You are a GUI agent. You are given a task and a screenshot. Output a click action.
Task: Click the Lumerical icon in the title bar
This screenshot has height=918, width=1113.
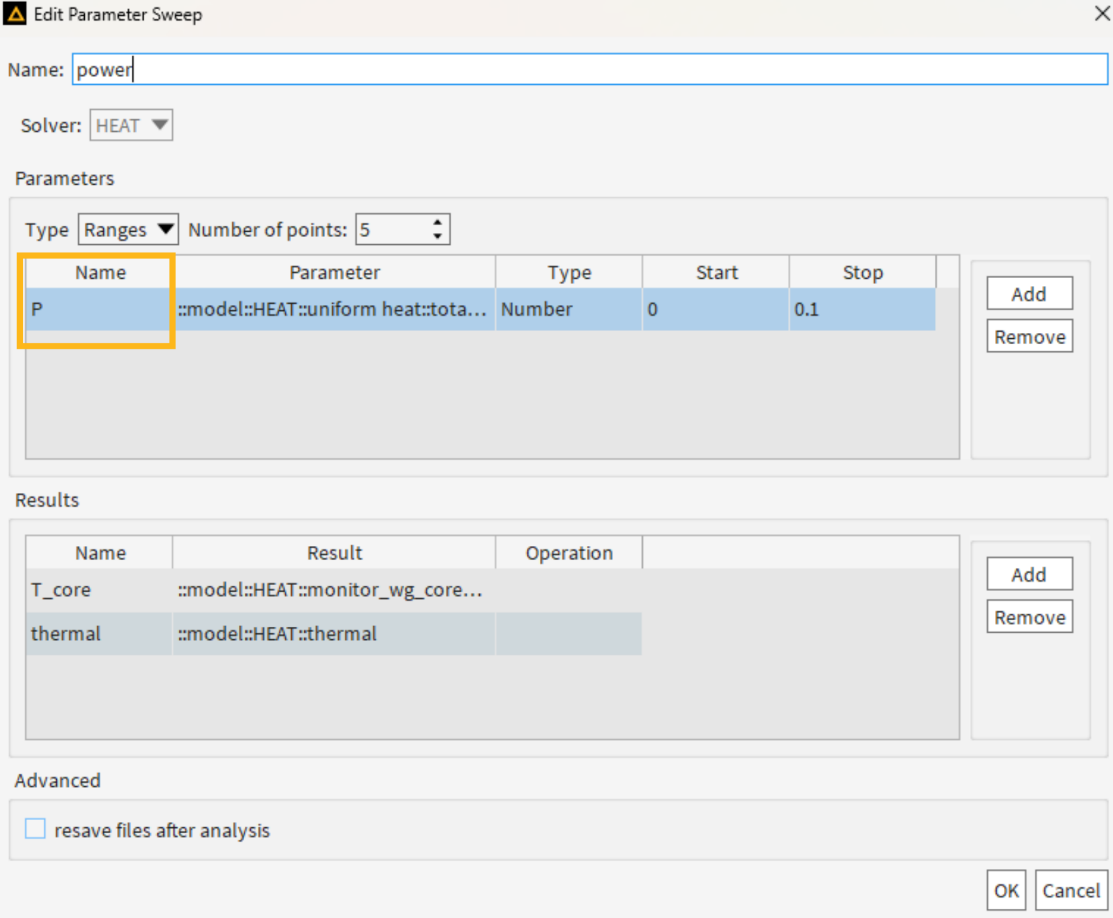16,14
